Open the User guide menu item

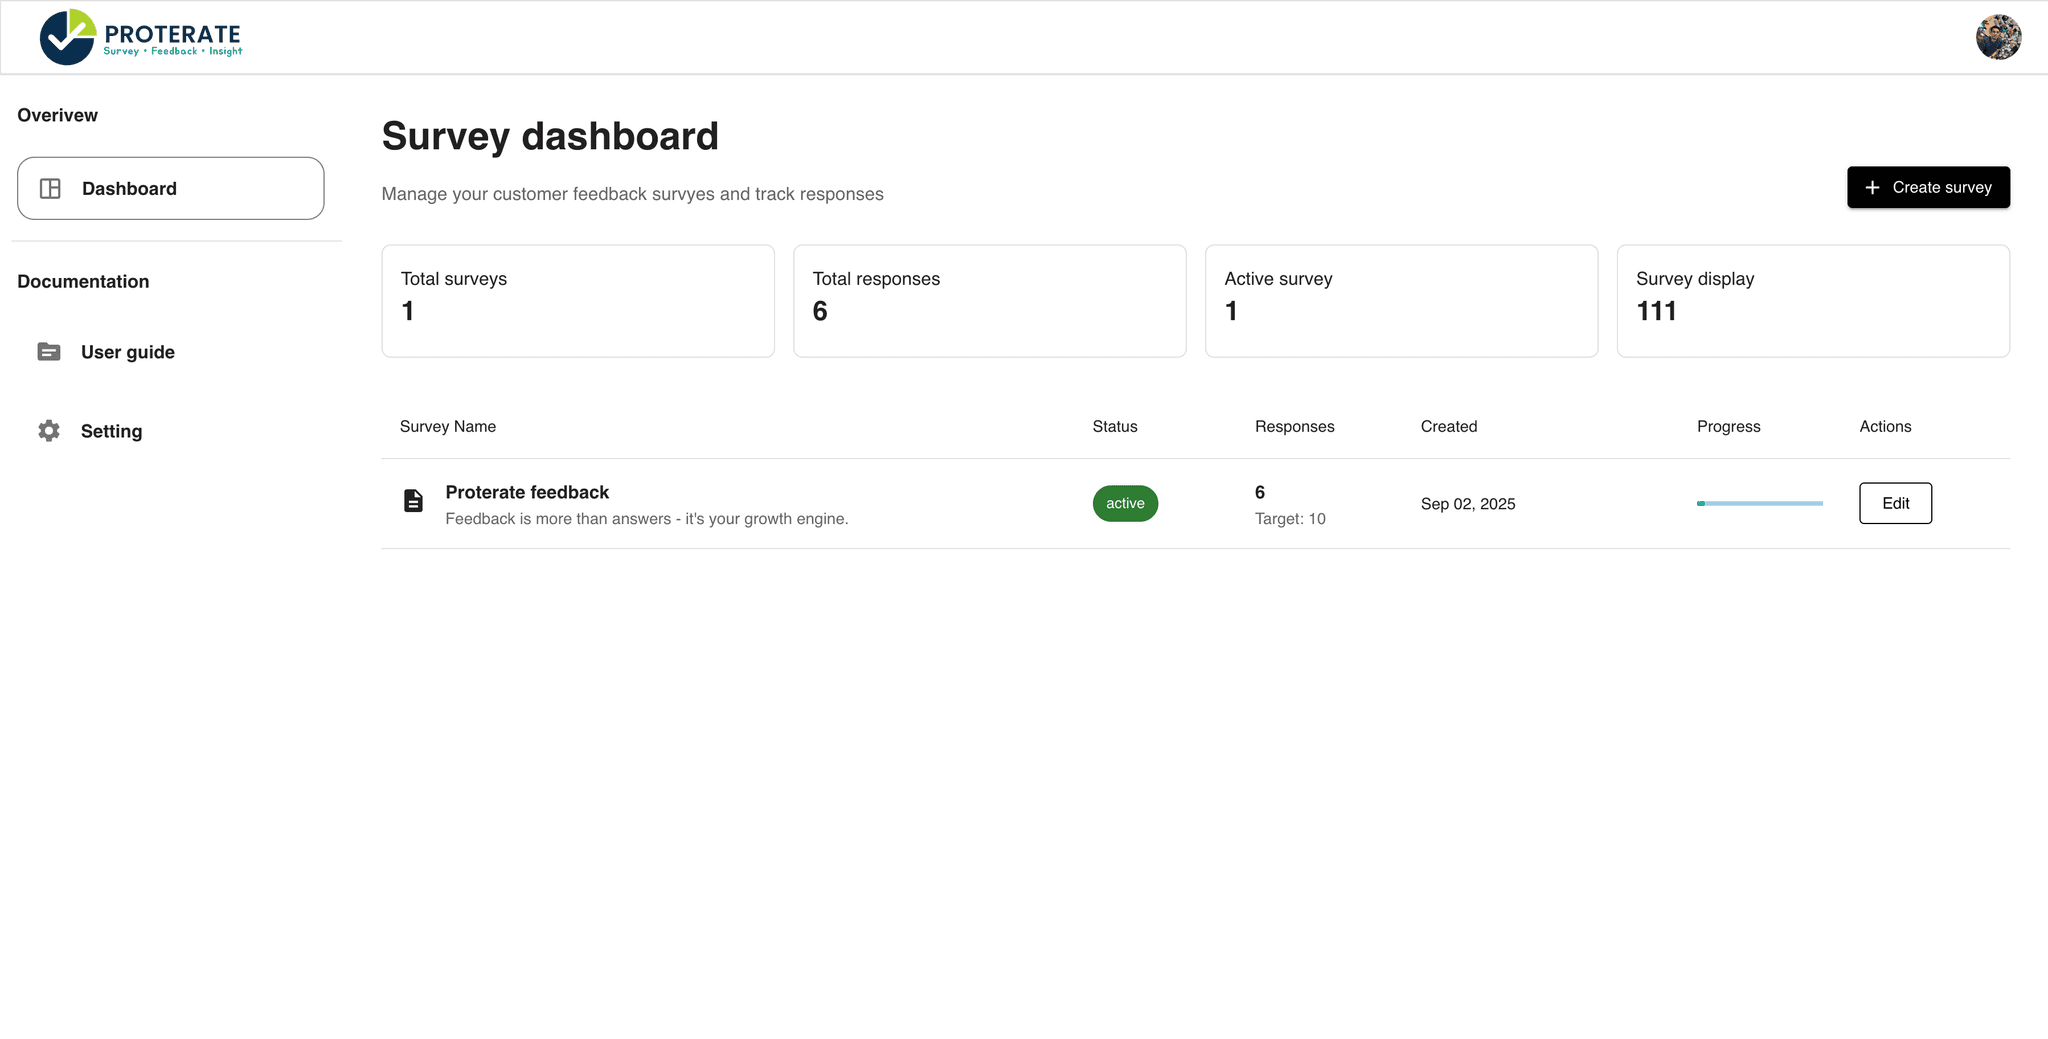[x=127, y=352]
